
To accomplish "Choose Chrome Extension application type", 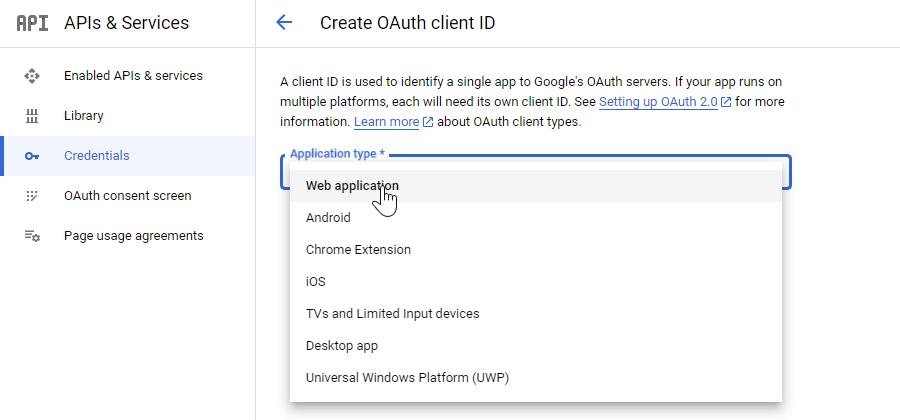I will point(536,250).
